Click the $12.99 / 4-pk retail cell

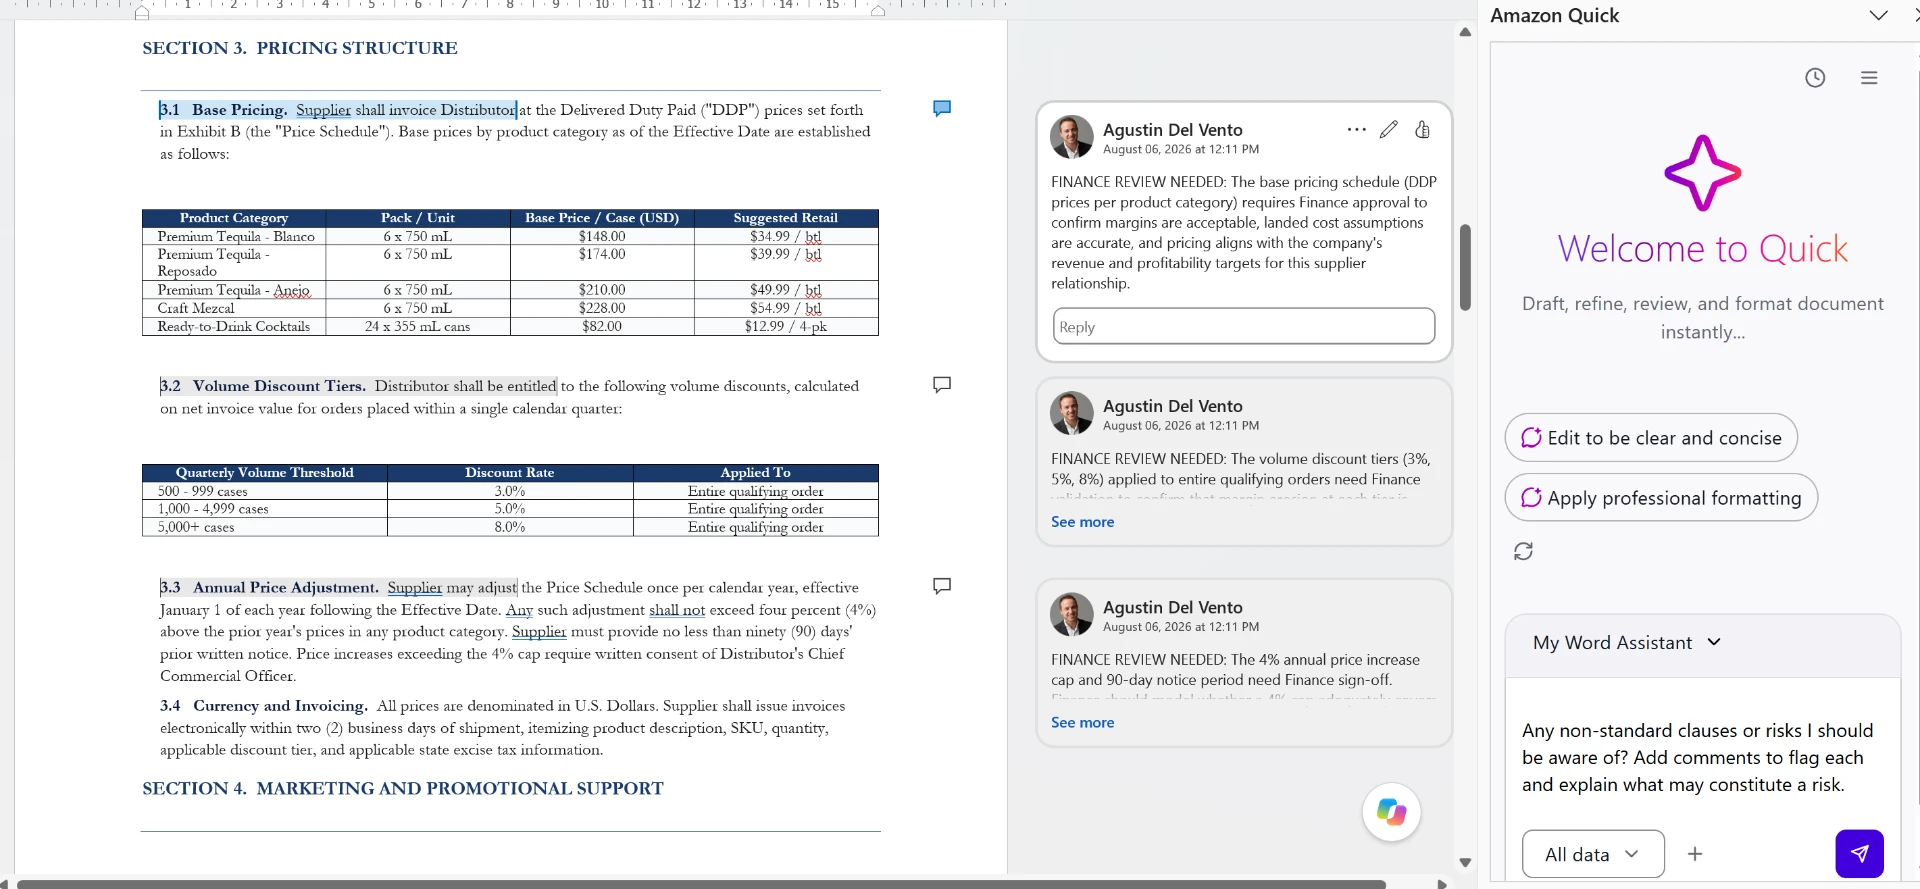[785, 326]
